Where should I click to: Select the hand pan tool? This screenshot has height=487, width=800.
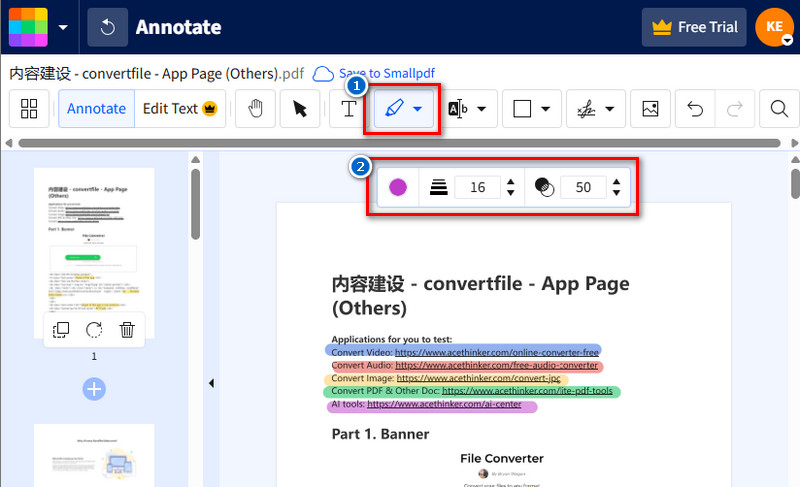pos(256,109)
